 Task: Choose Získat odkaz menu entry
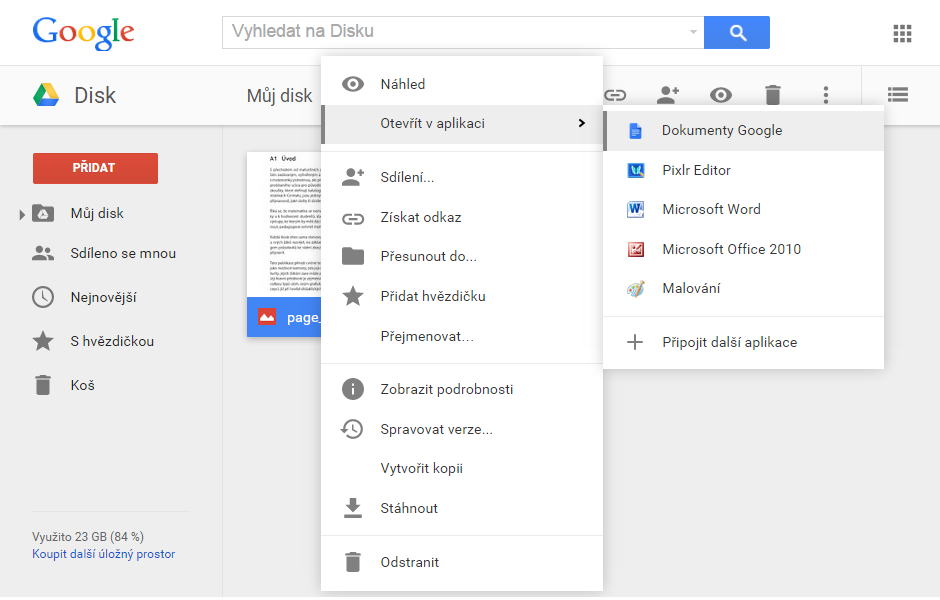462,218
